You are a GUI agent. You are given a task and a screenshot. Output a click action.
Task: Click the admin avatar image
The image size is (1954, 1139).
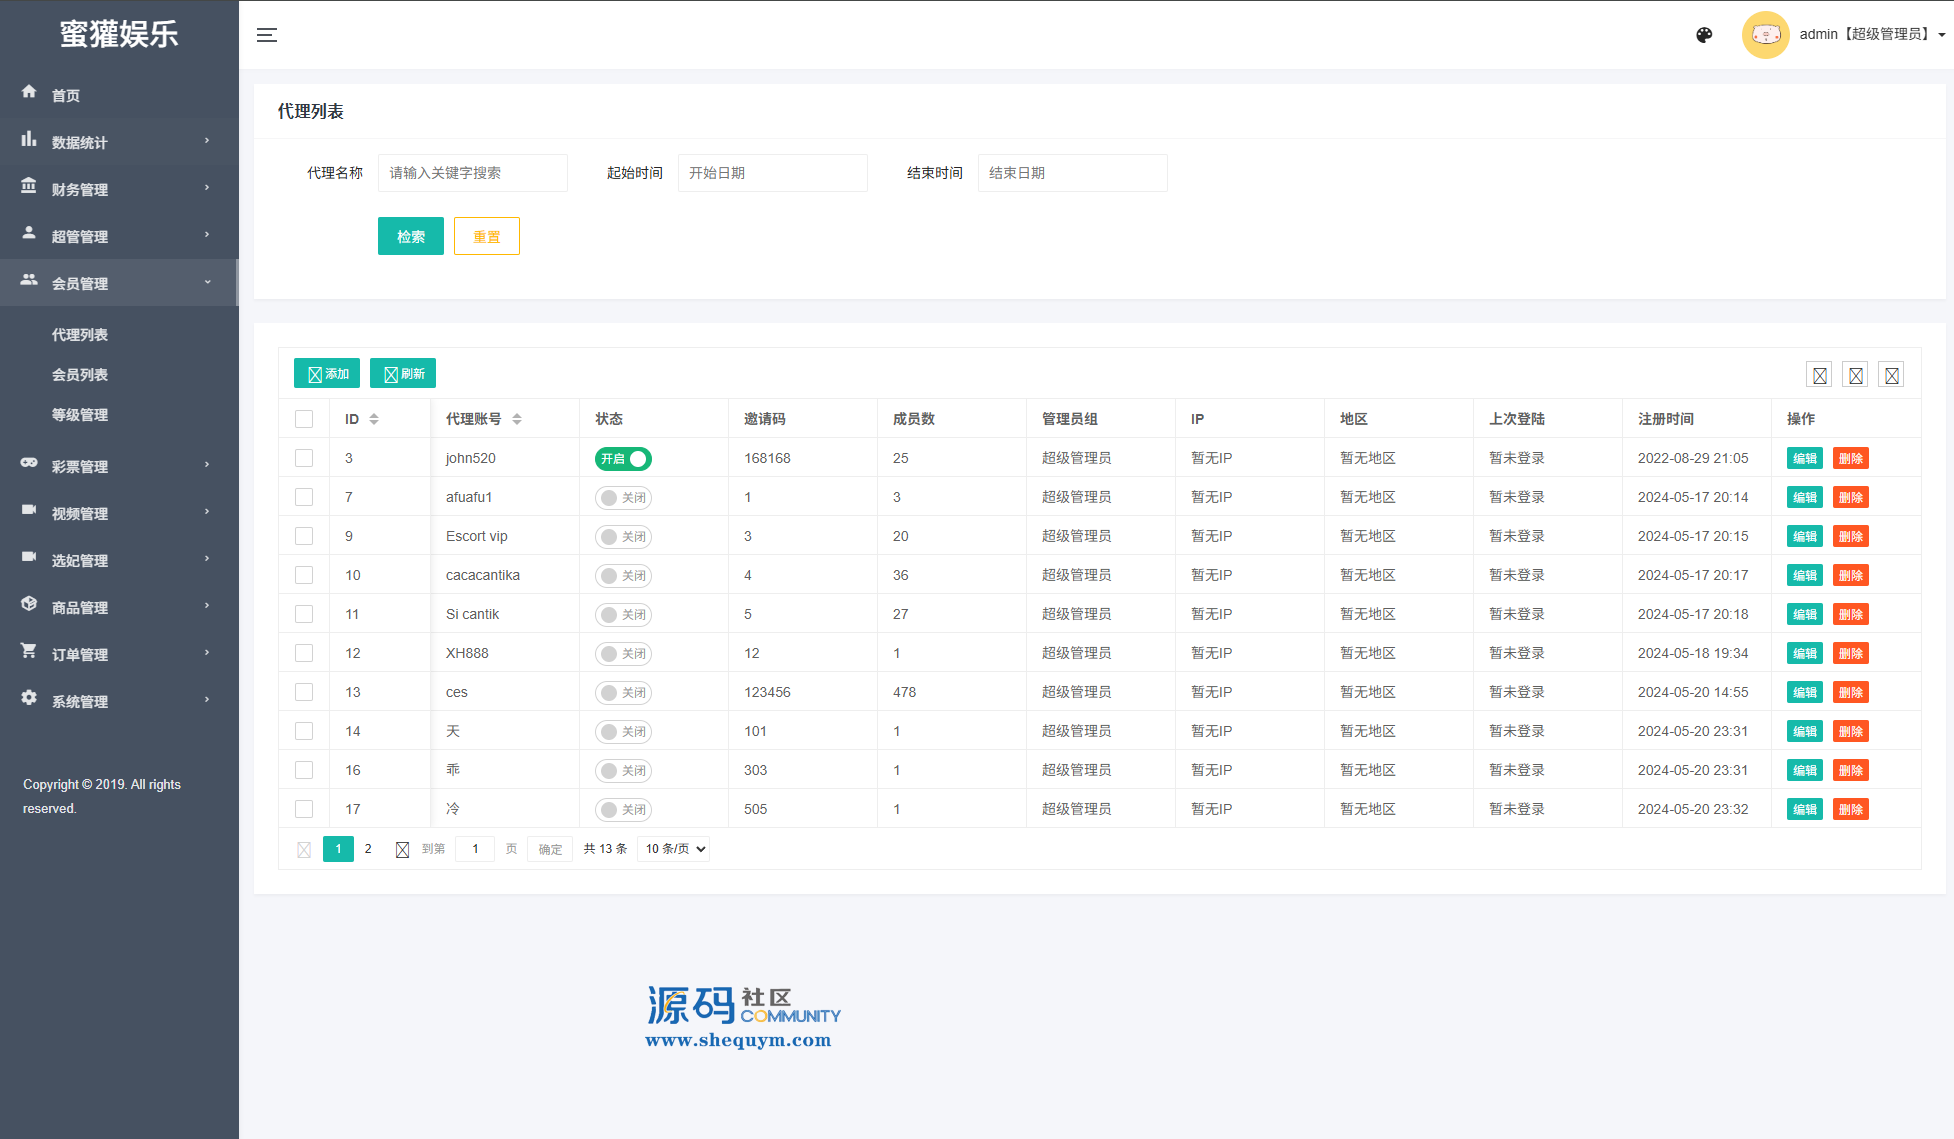(1765, 35)
